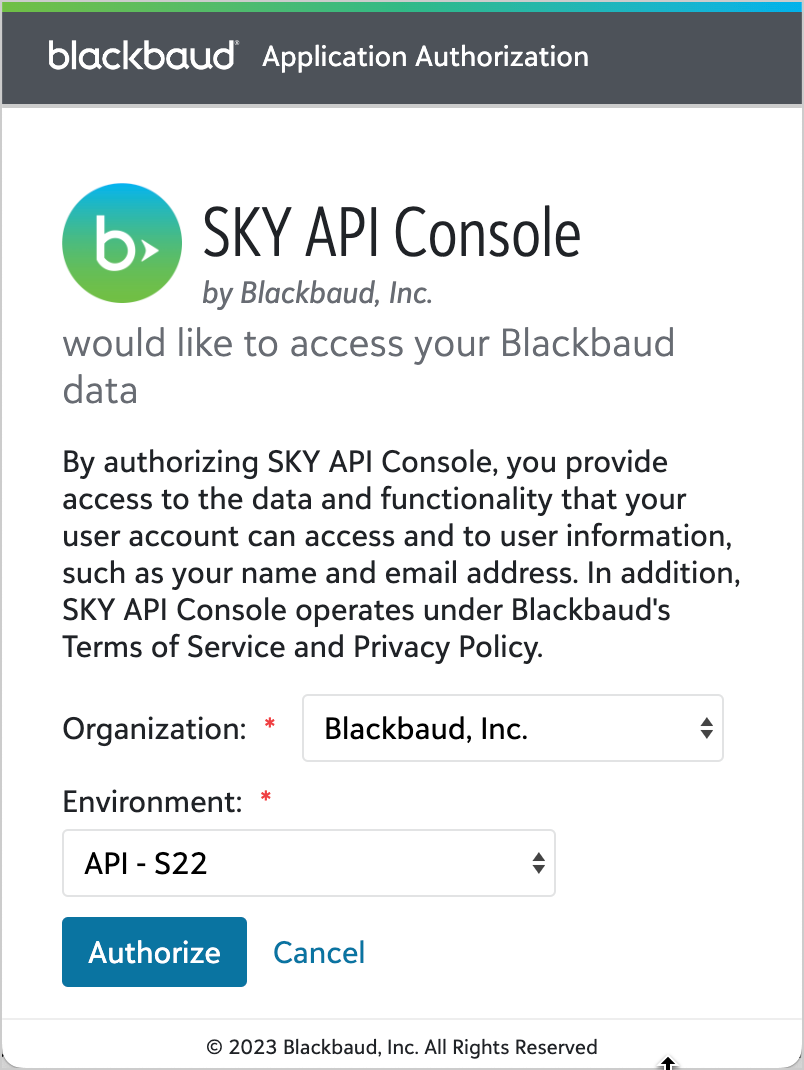Click the Cancel link
This screenshot has width=804, height=1070.
[x=319, y=952]
